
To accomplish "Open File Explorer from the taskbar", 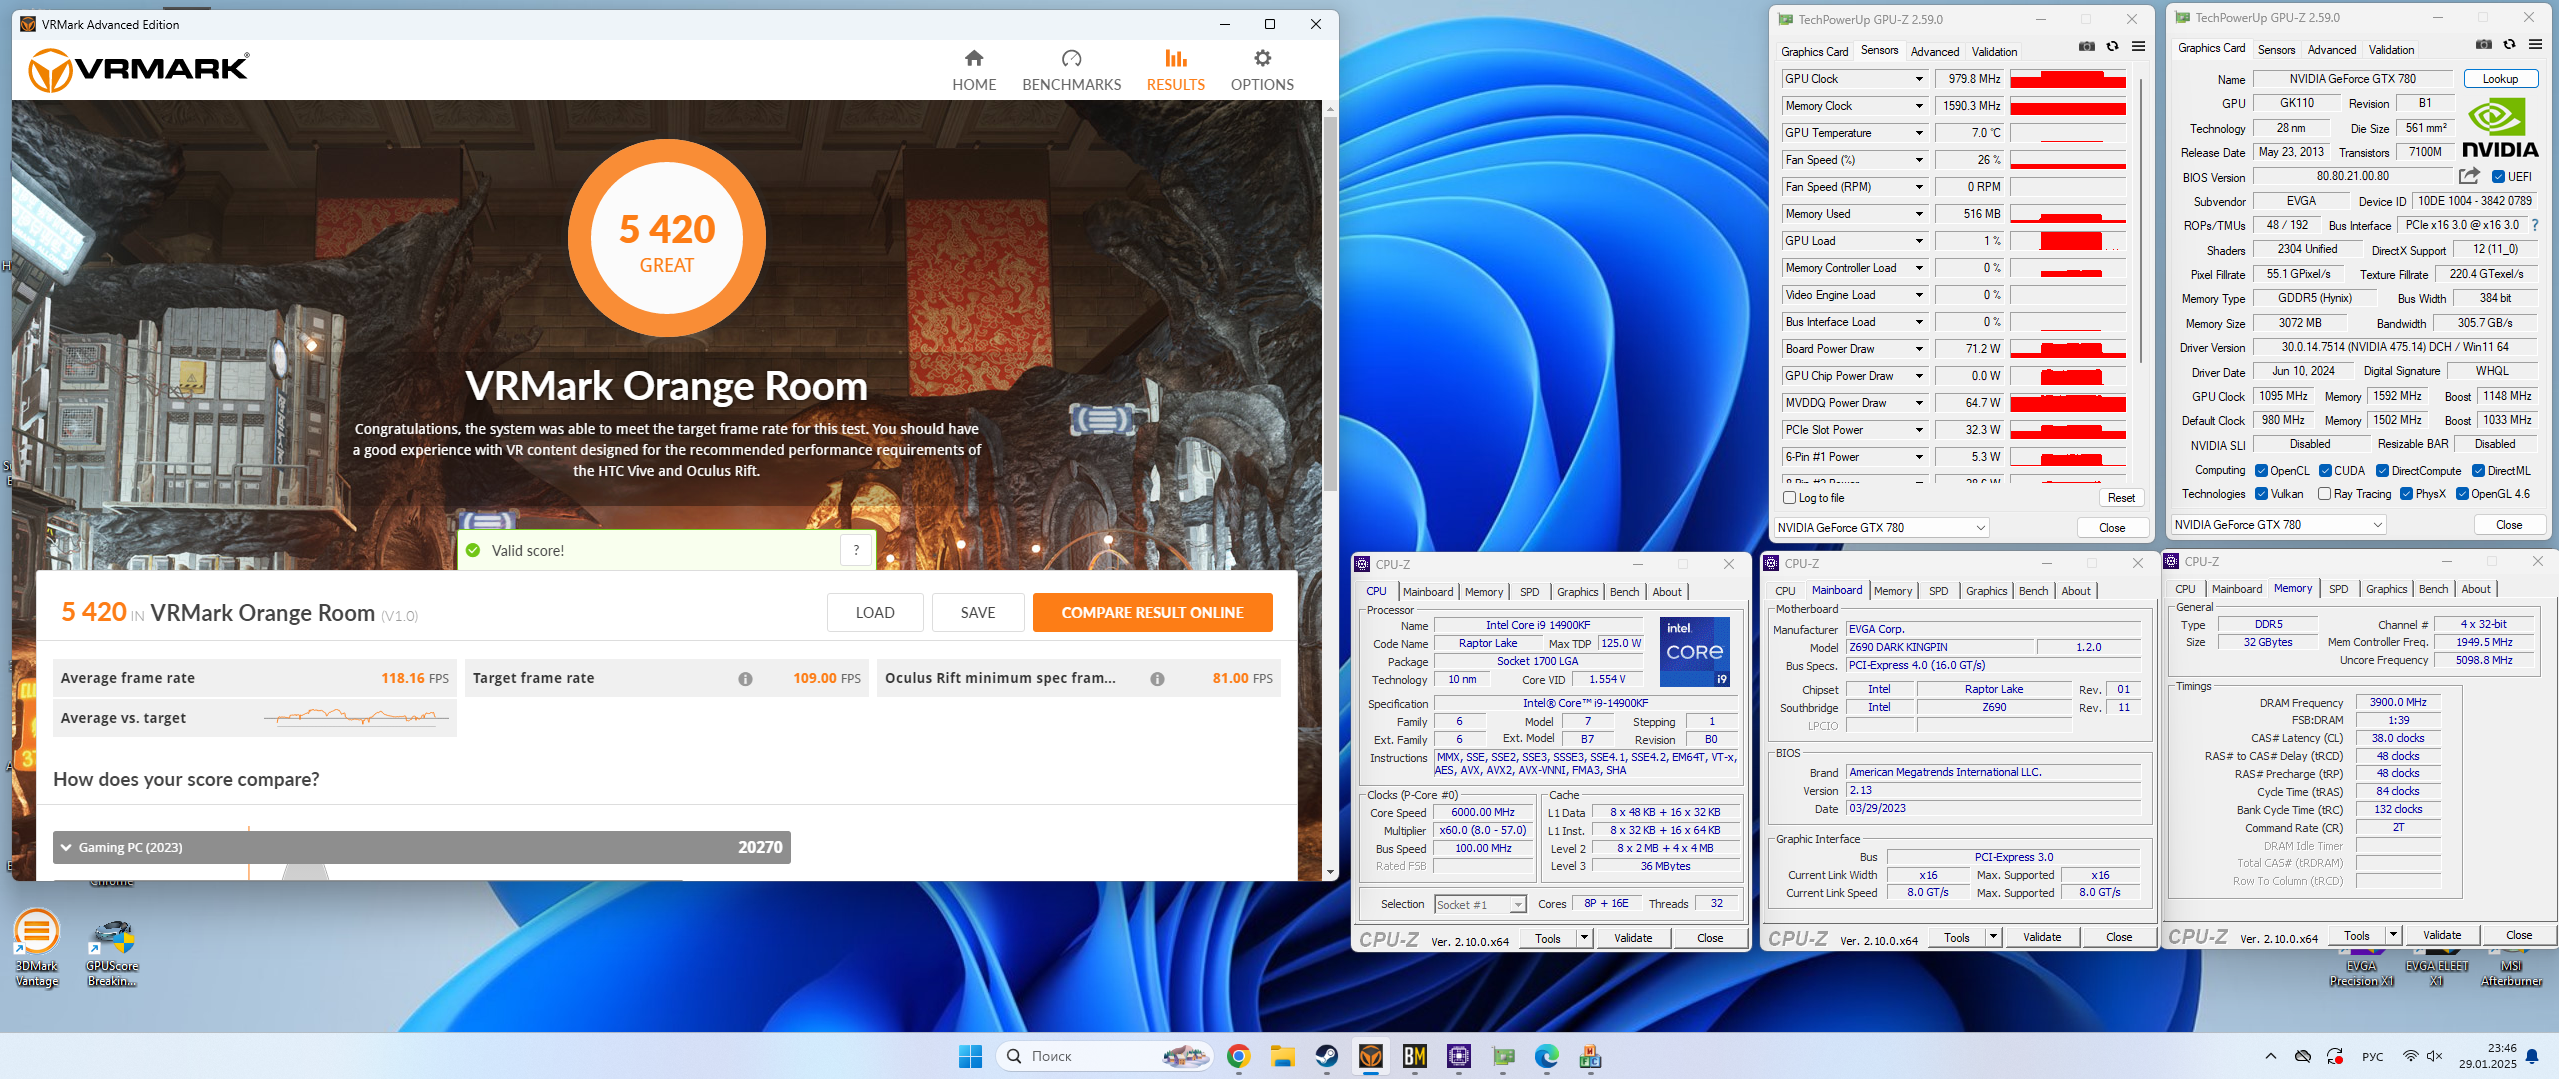I will pos(1282,1056).
